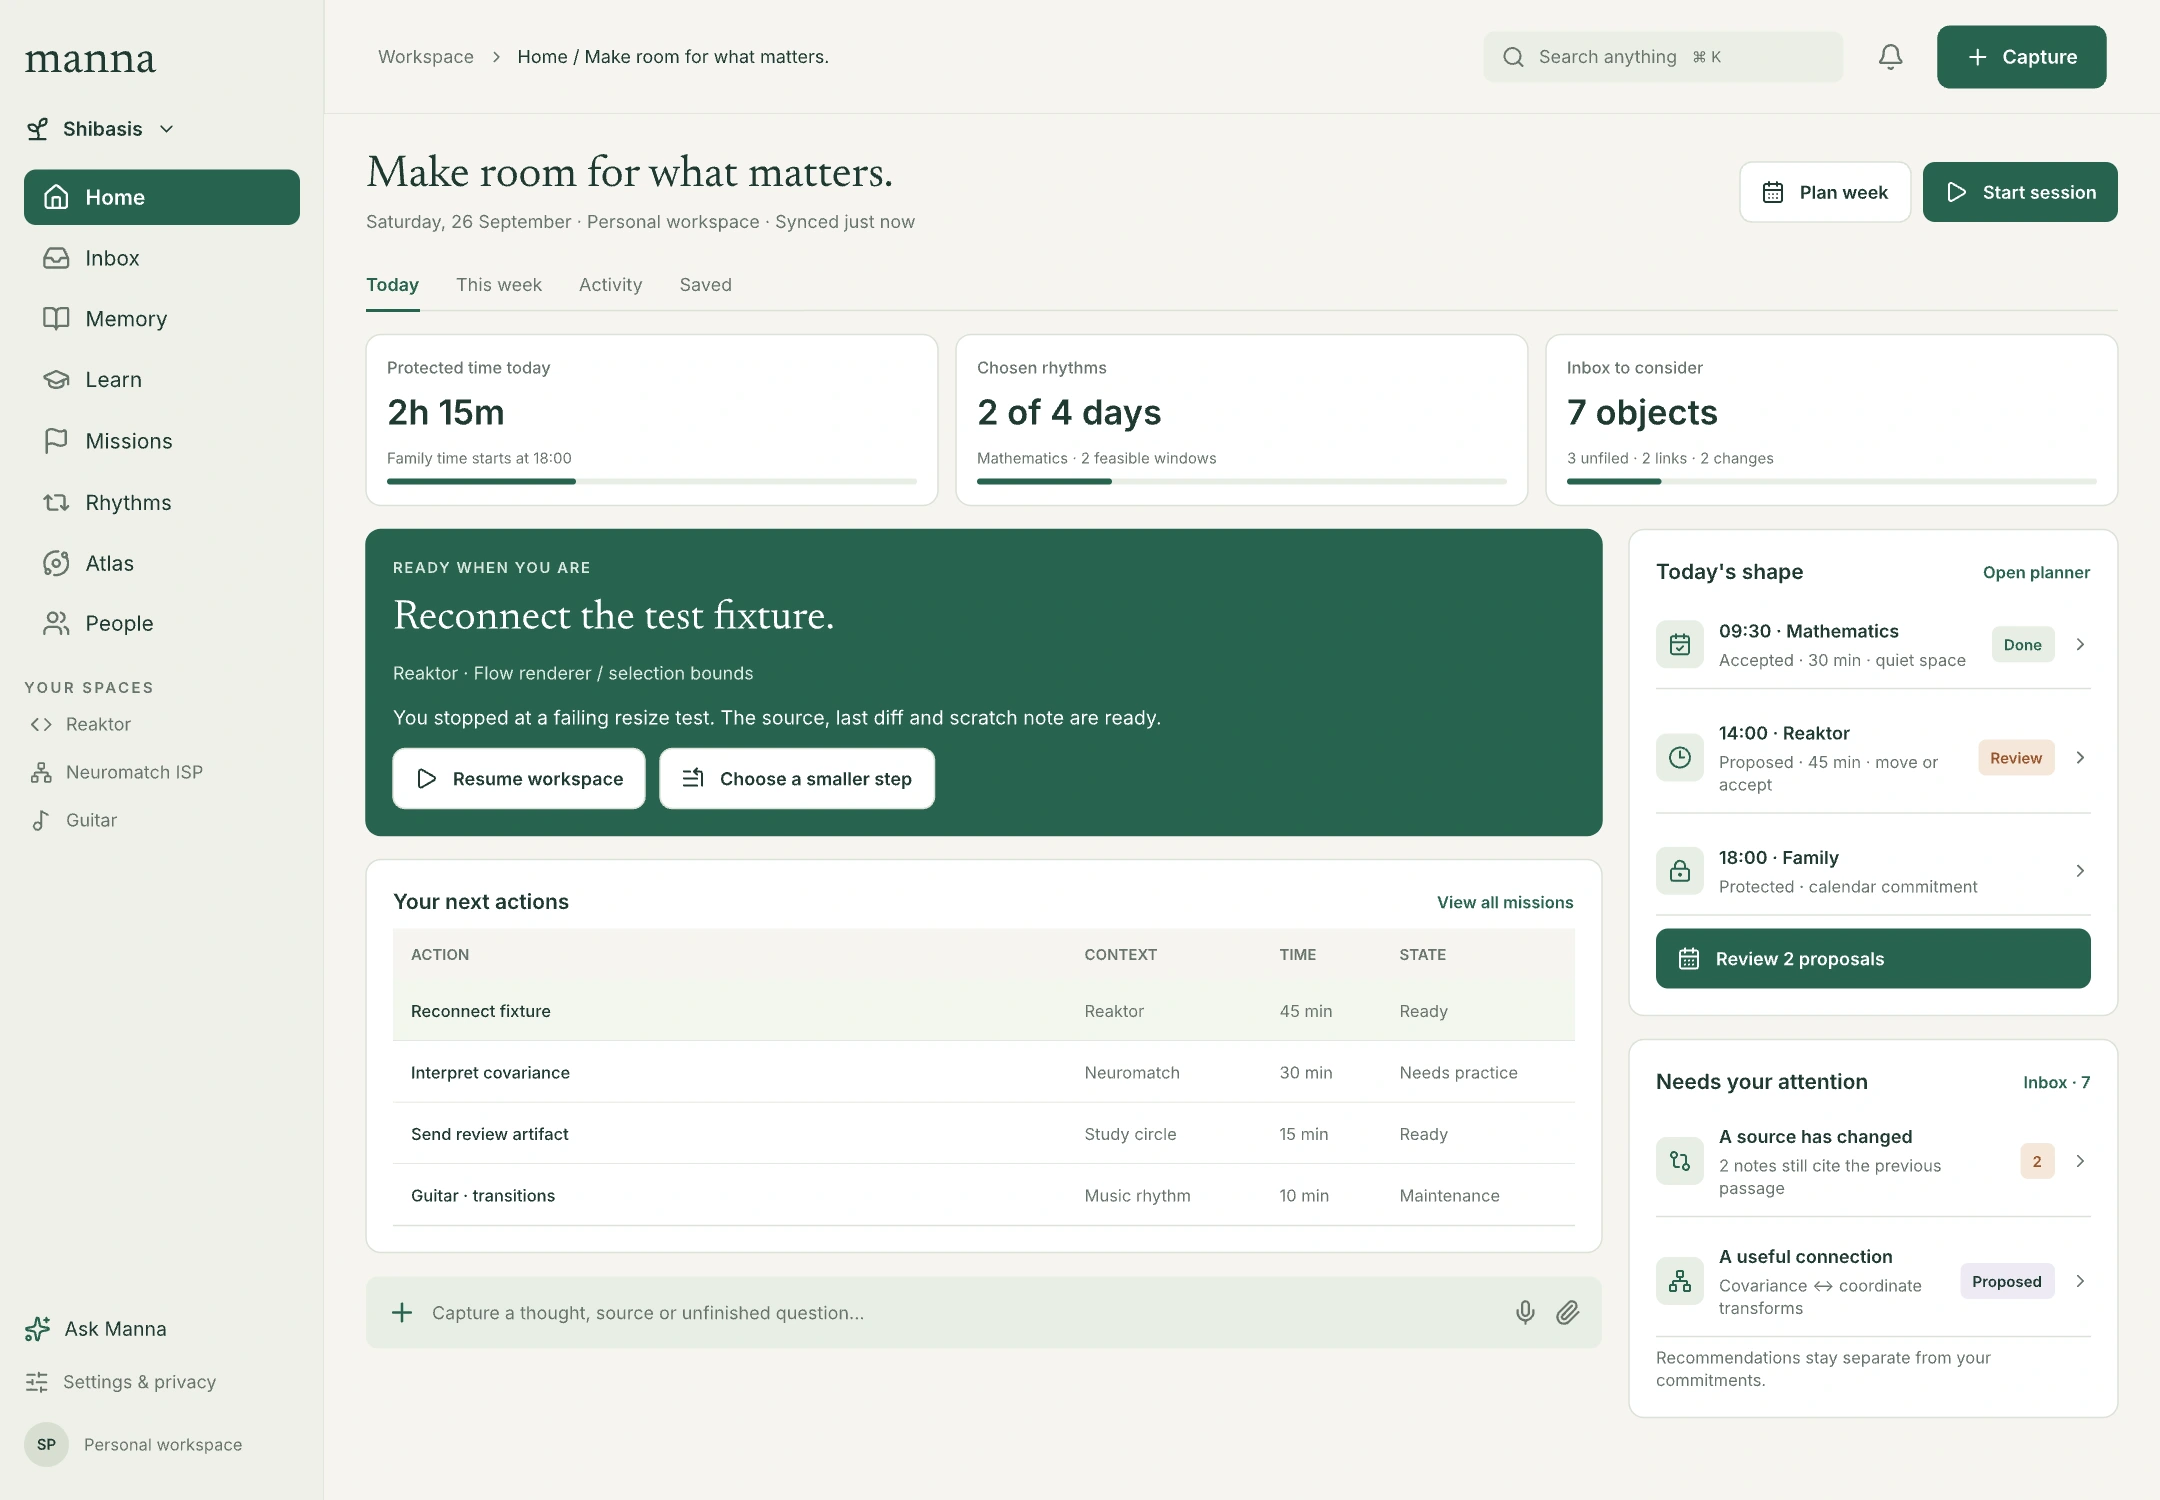Click the notification bell icon
Image resolution: width=2160 pixels, height=1500 pixels.
pyautogui.click(x=1890, y=57)
